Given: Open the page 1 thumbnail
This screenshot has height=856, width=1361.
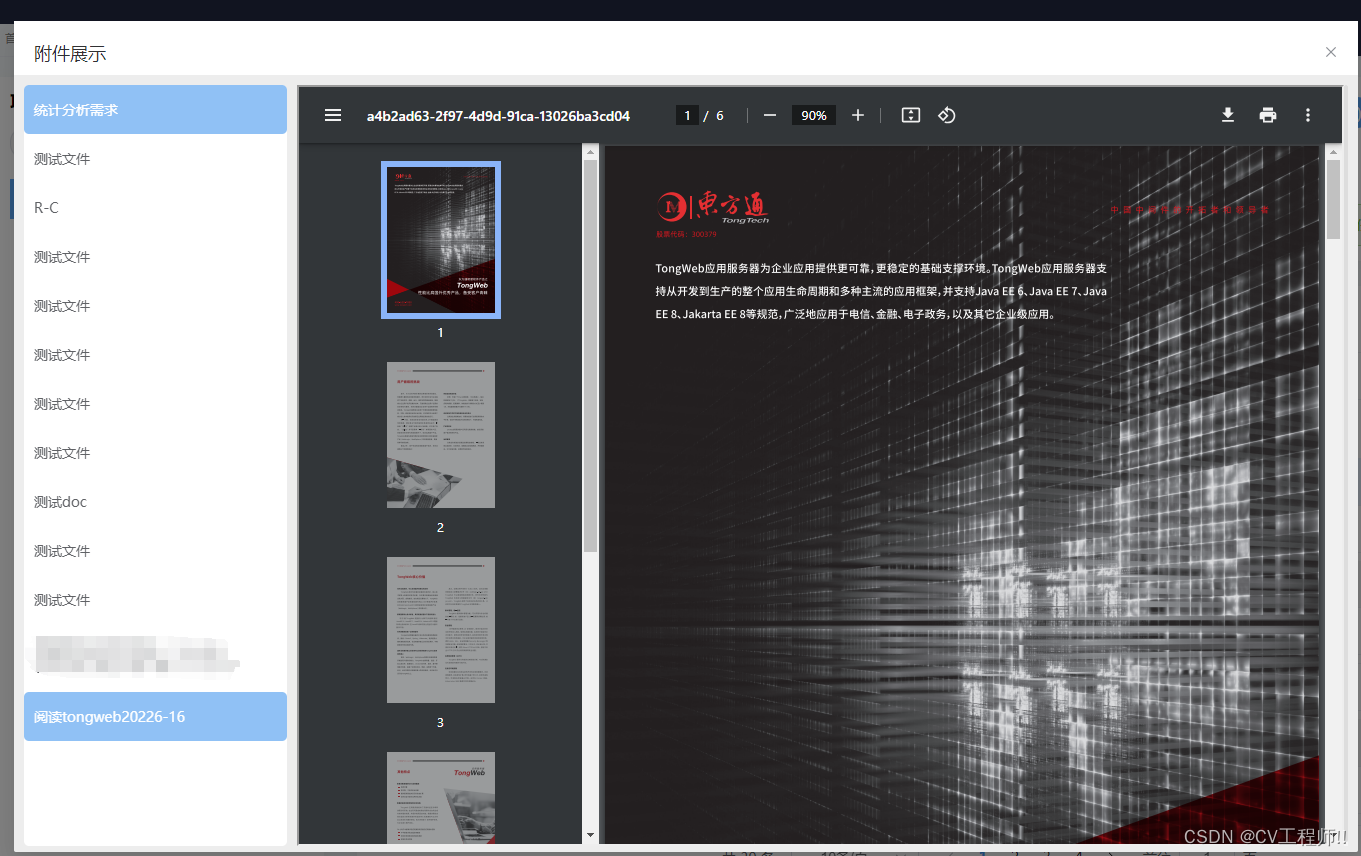Looking at the screenshot, I should click(441, 240).
